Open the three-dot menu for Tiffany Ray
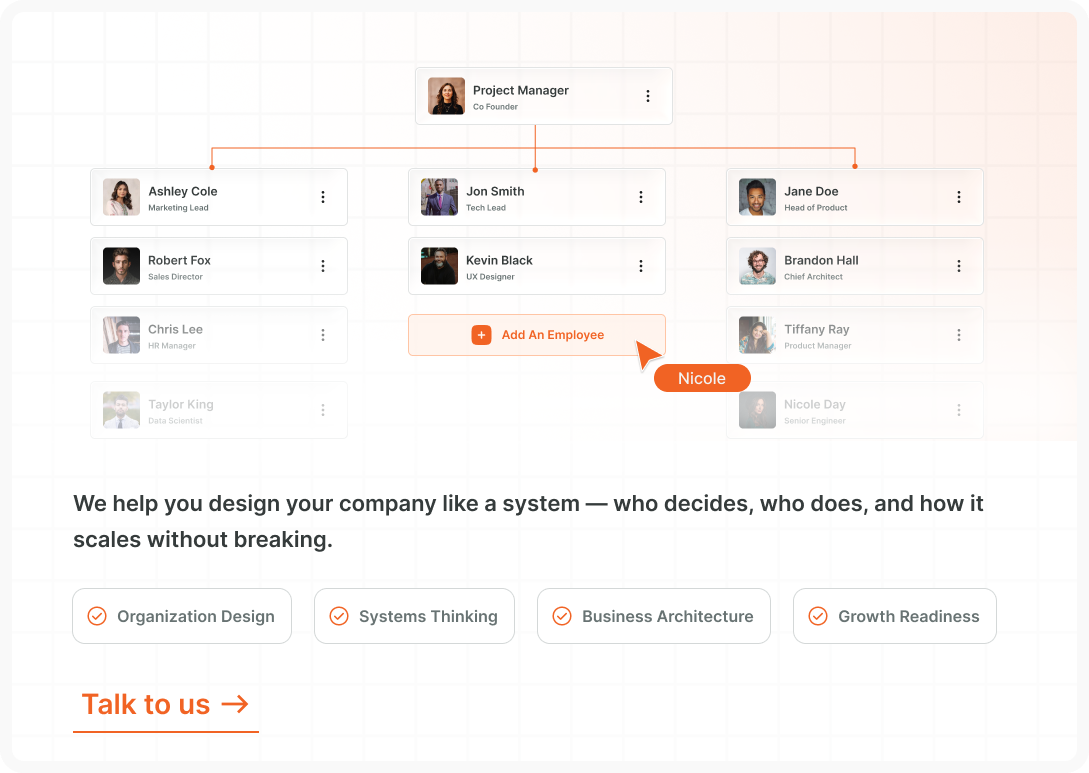The image size is (1089, 773). coord(959,335)
